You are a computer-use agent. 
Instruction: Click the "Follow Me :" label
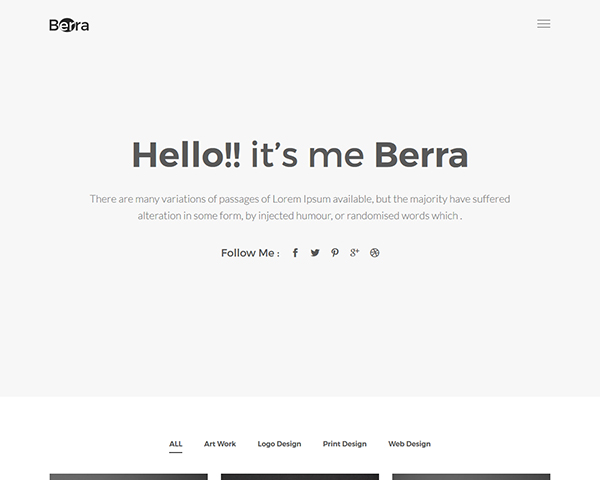pos(250,253)
